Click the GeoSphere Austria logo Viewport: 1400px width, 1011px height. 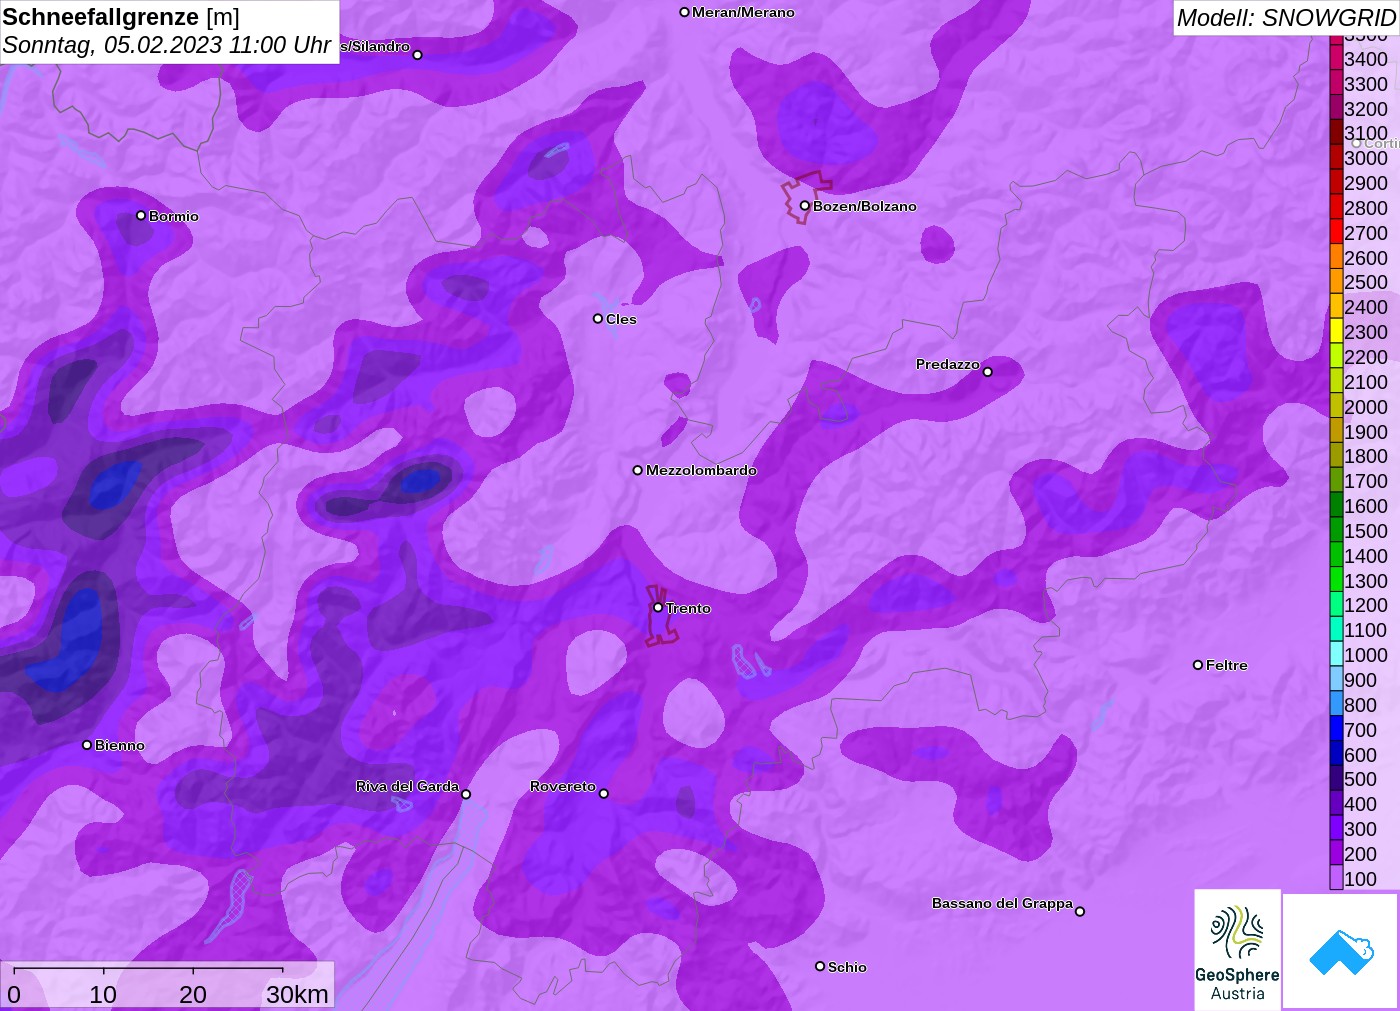[x=1237, y=949]
